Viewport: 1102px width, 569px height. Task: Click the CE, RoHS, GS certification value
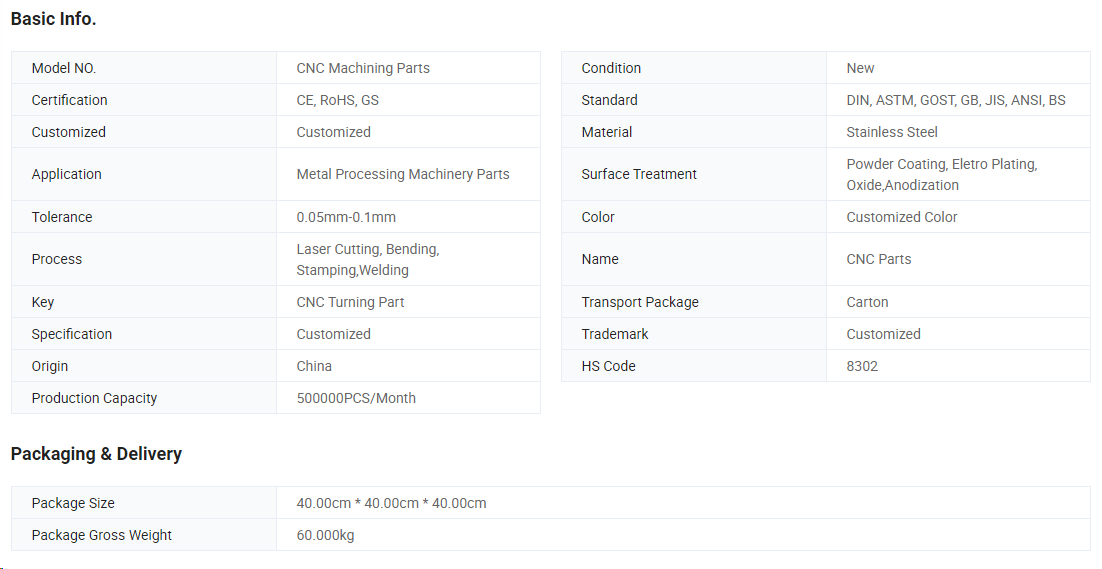point(337,100)
